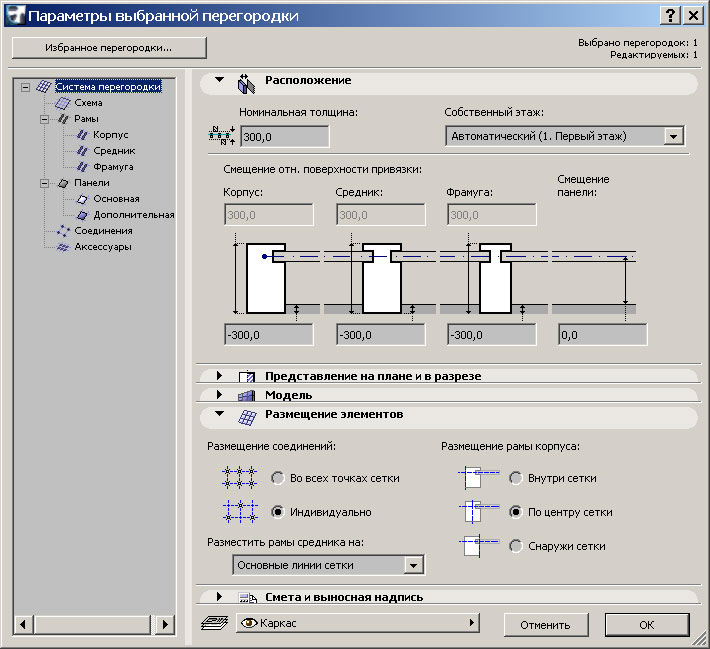This screenshot has width=710, height=649.
Task: Click the Аксессуары icon in the tree
Action: tap(62, 247)
